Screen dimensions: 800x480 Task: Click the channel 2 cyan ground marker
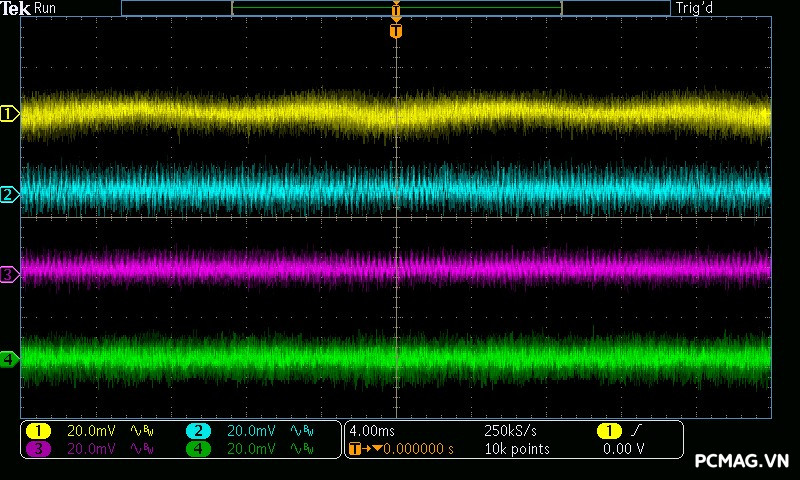[x=9, y=194]
